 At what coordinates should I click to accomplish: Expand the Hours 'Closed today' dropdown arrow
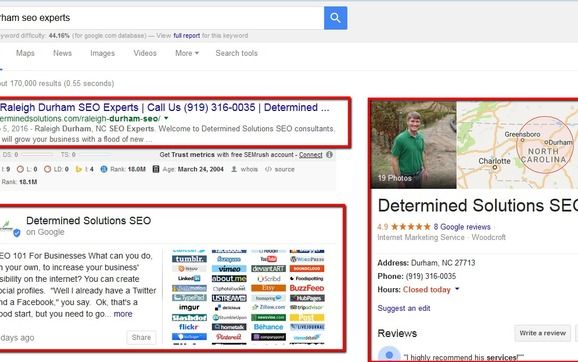point(457,289)
